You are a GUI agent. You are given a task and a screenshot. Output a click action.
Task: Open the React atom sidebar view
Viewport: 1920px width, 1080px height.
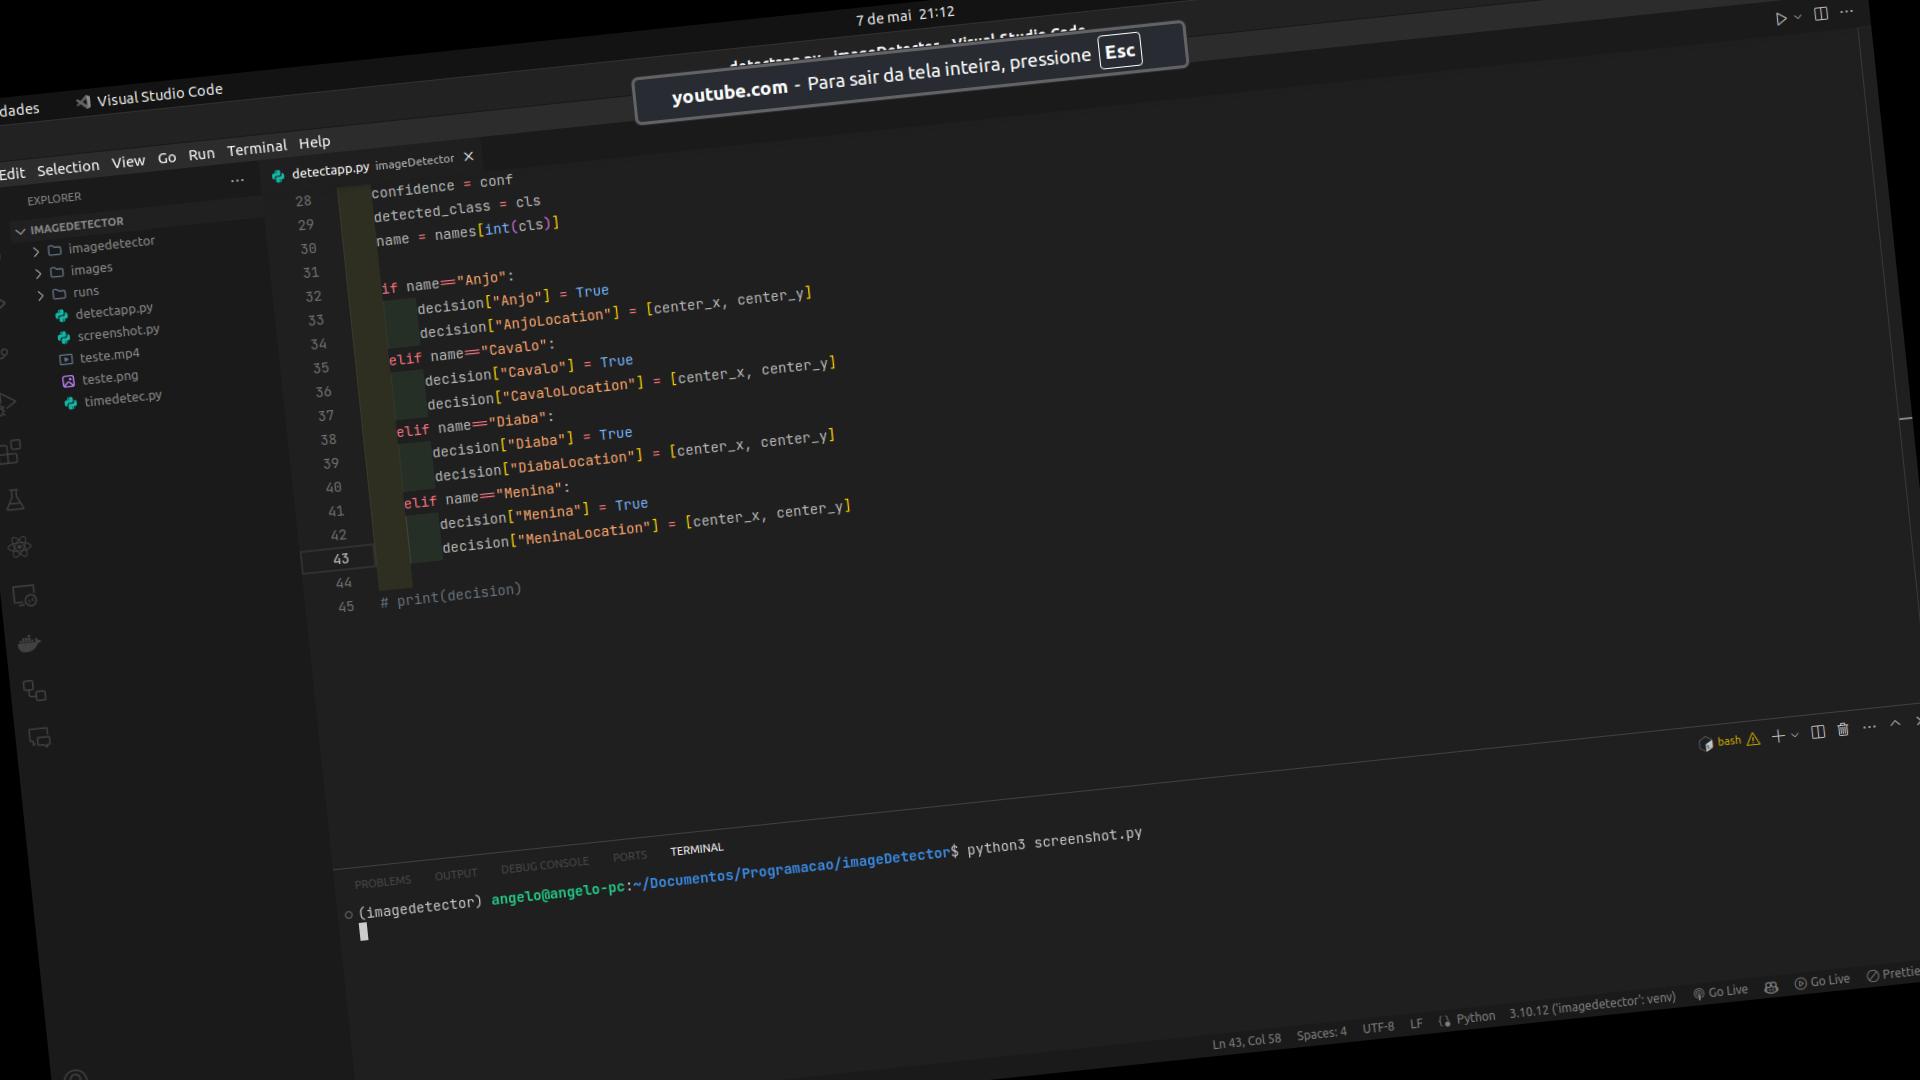pyautogui.click(x=19, y=547)
